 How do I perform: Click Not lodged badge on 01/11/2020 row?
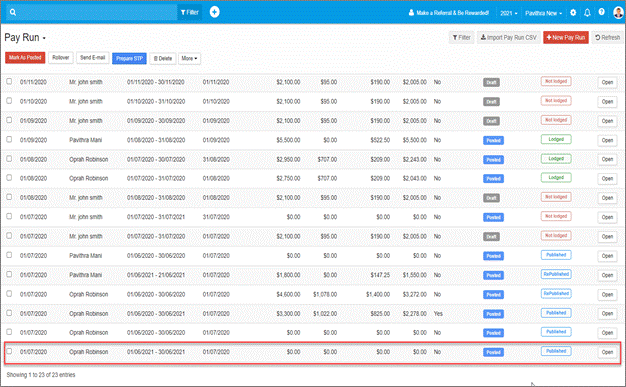(556, 81)
